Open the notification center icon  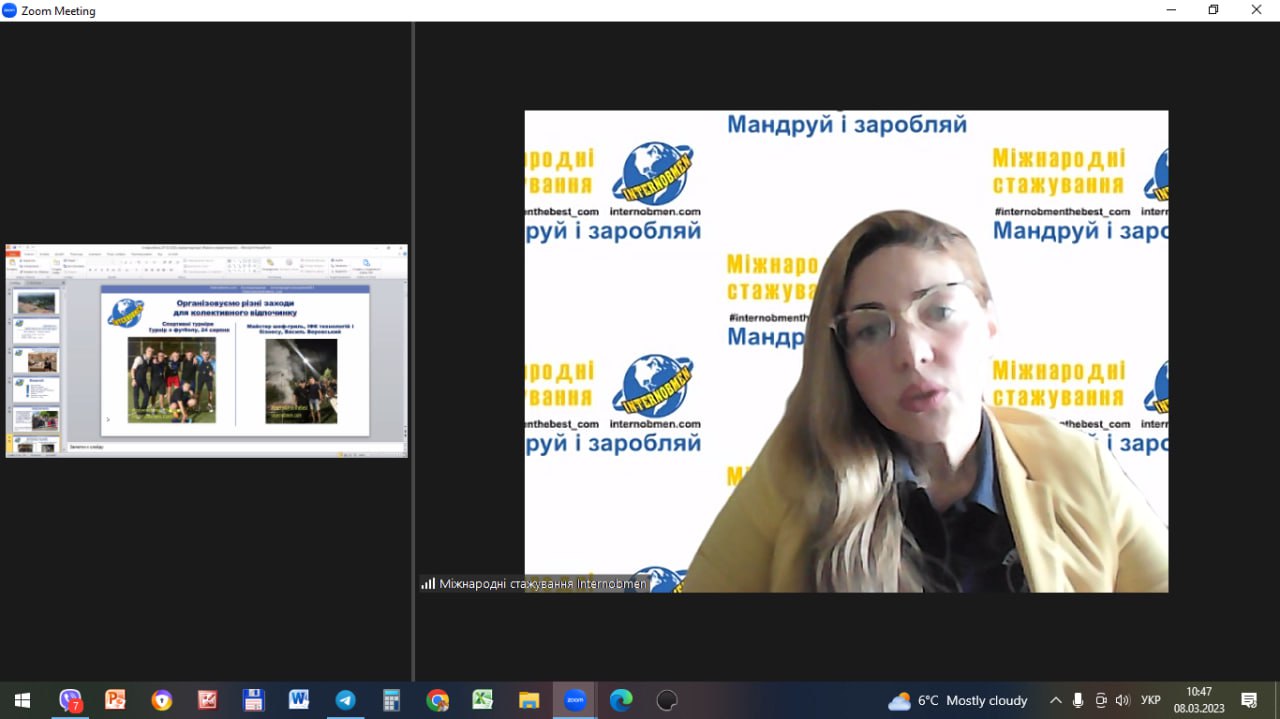coord(1249,700)
